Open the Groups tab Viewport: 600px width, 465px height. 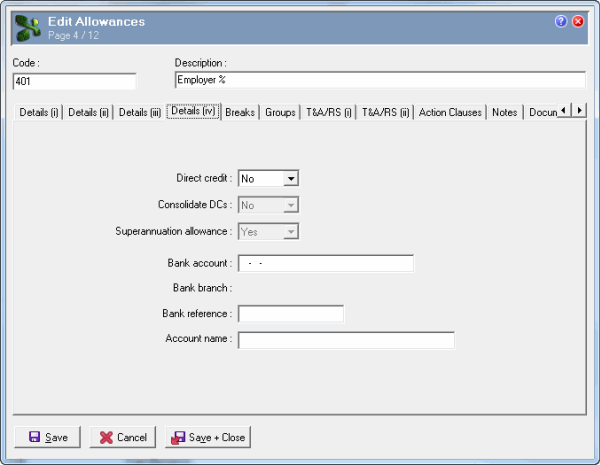pos(280,113)
